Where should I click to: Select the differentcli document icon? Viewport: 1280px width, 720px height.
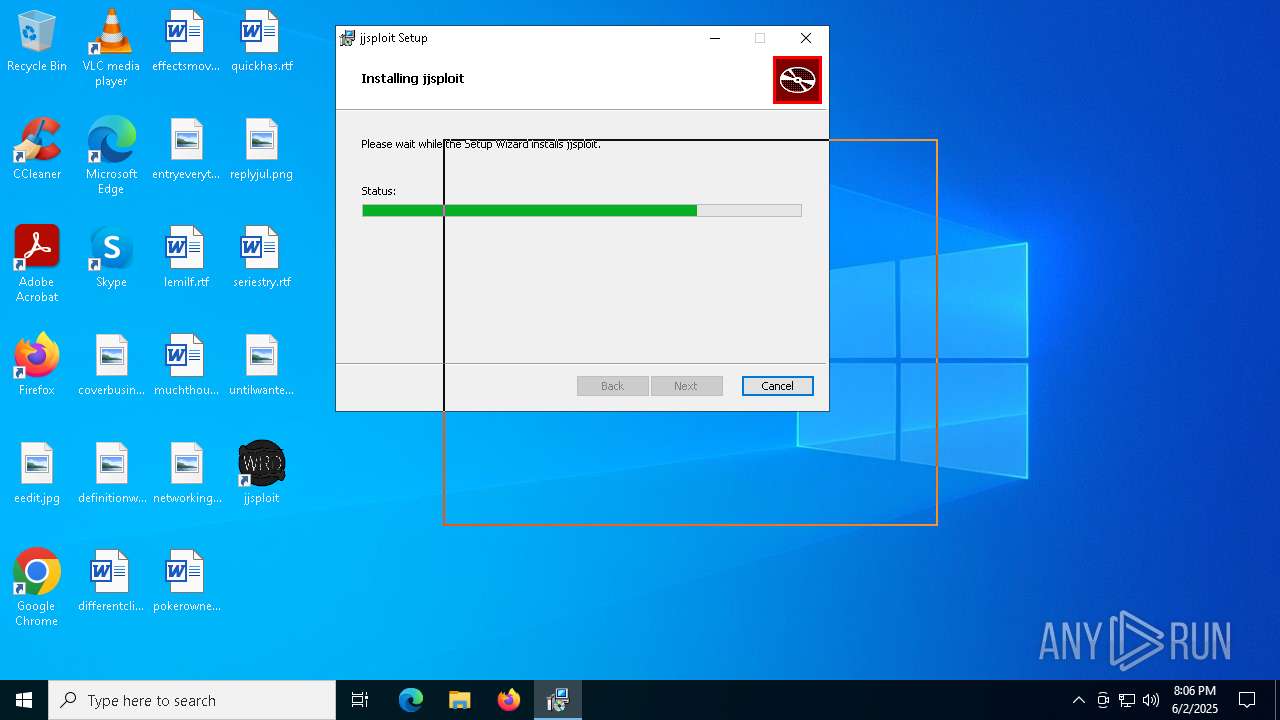pos(111,581)
